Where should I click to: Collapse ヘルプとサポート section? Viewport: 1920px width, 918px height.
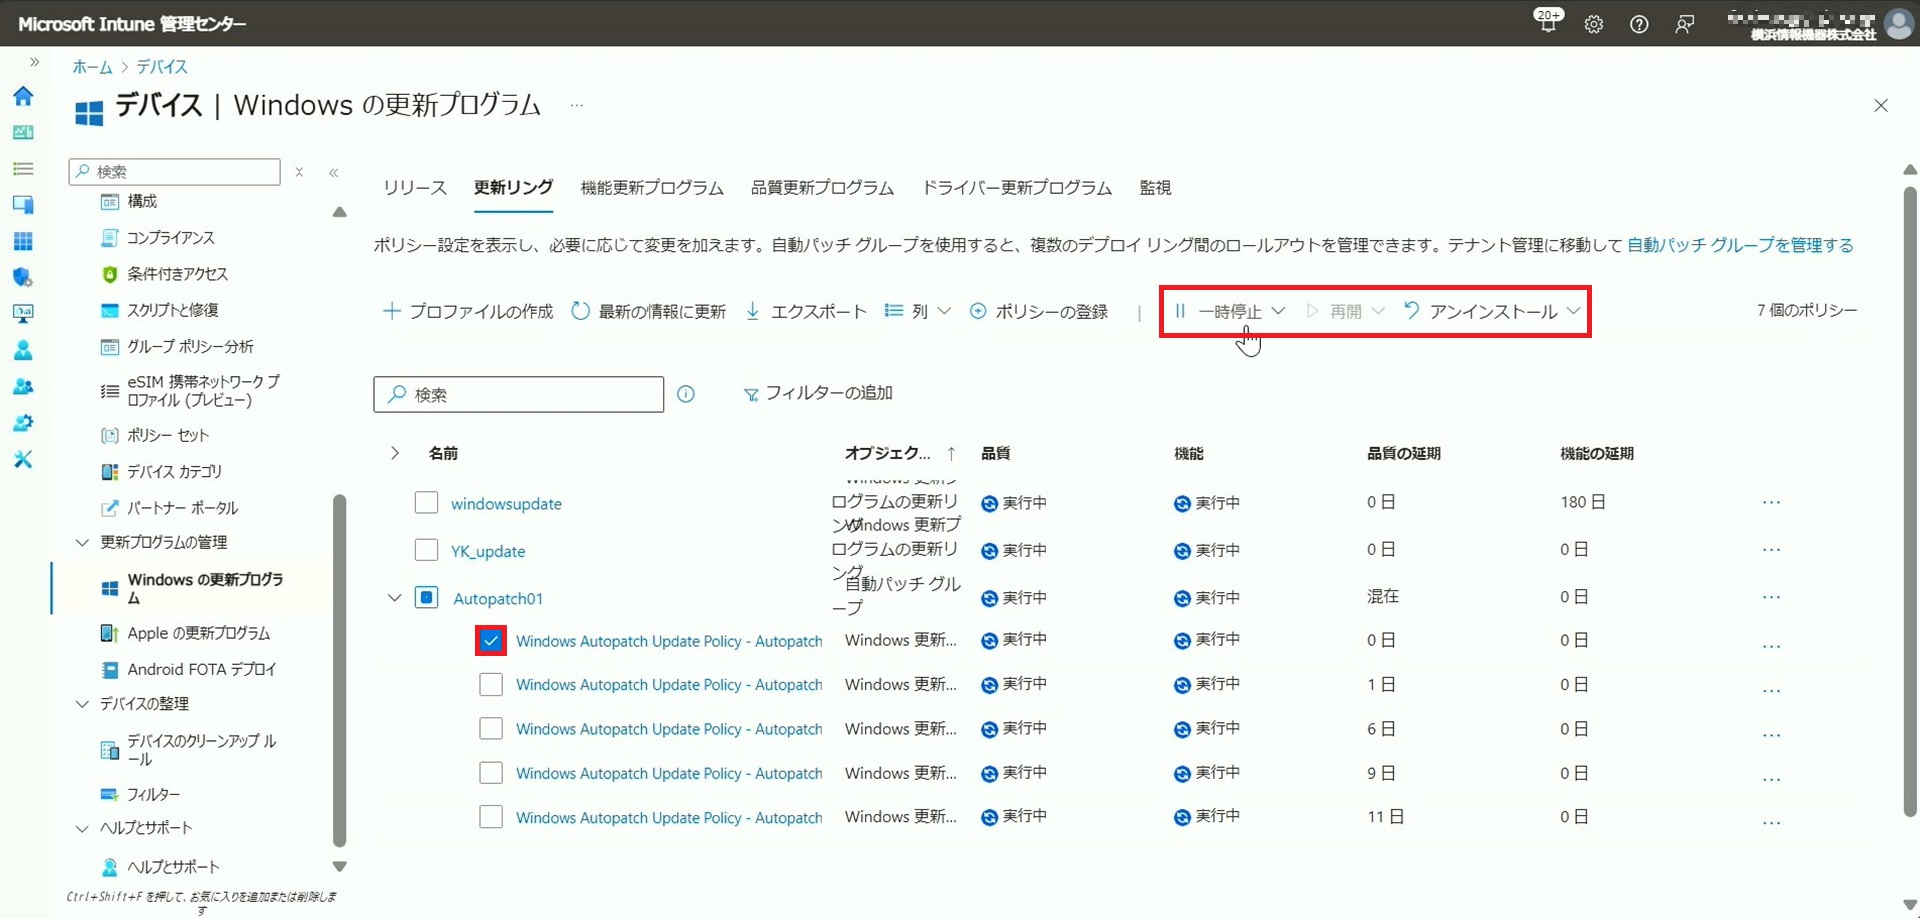[x=82, y=828]
